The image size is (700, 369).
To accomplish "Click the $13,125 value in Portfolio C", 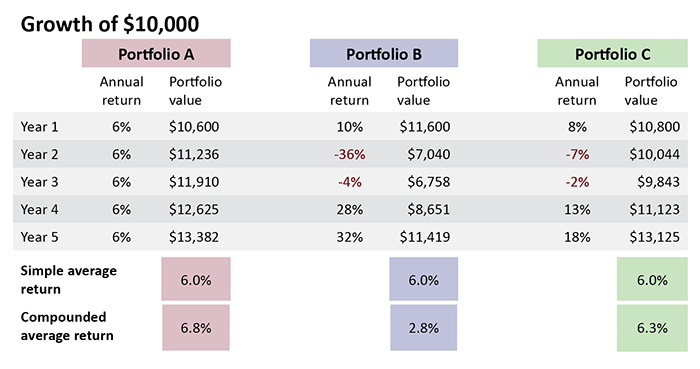I will tap(654, 237).
